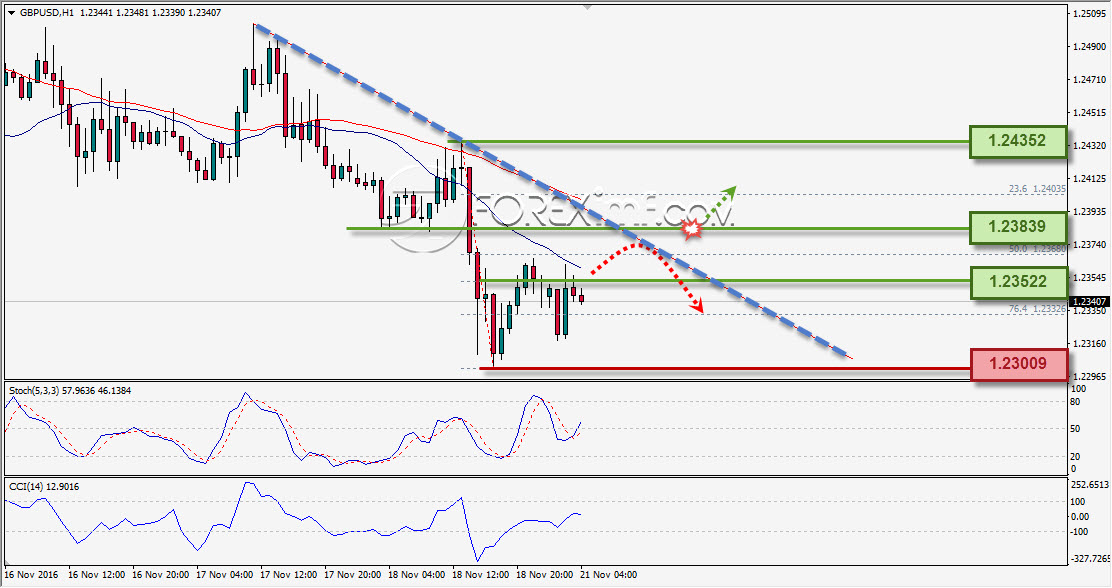
Task: Click the time axis label 16 Nov 20:00
Action: [x=160, y=575]
